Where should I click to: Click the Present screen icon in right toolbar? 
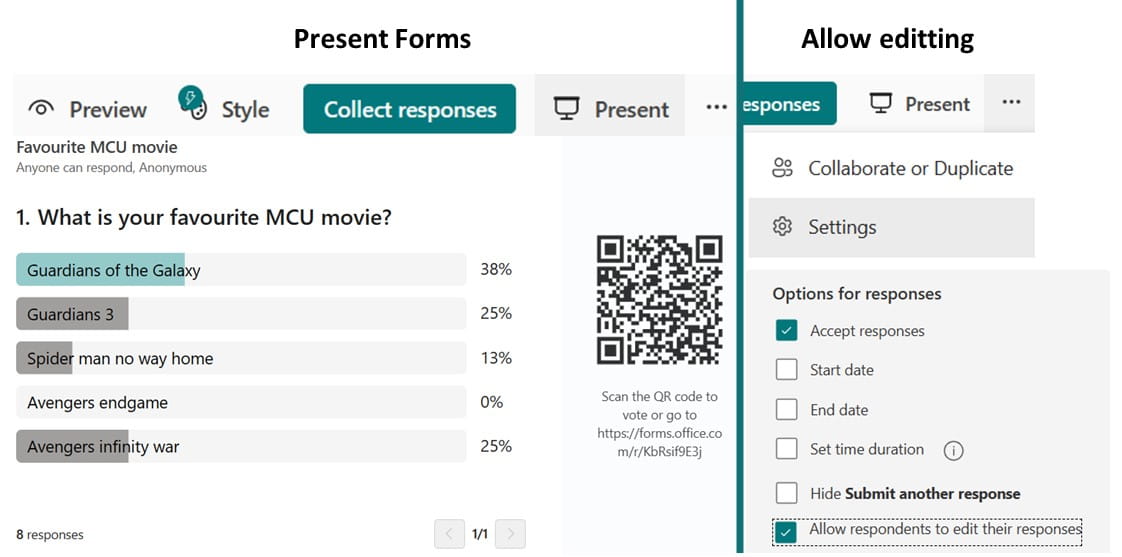(x=880, y=103)
